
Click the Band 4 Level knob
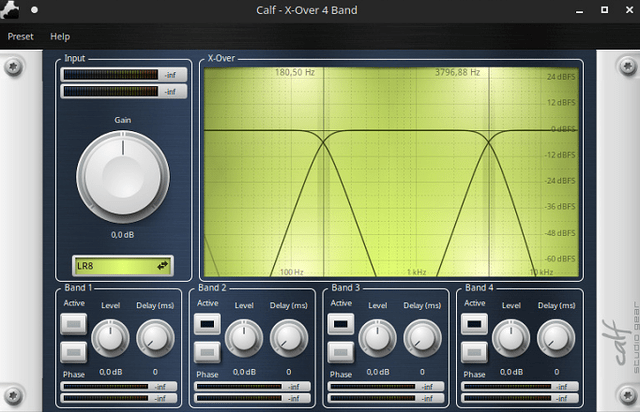(511, 339)
